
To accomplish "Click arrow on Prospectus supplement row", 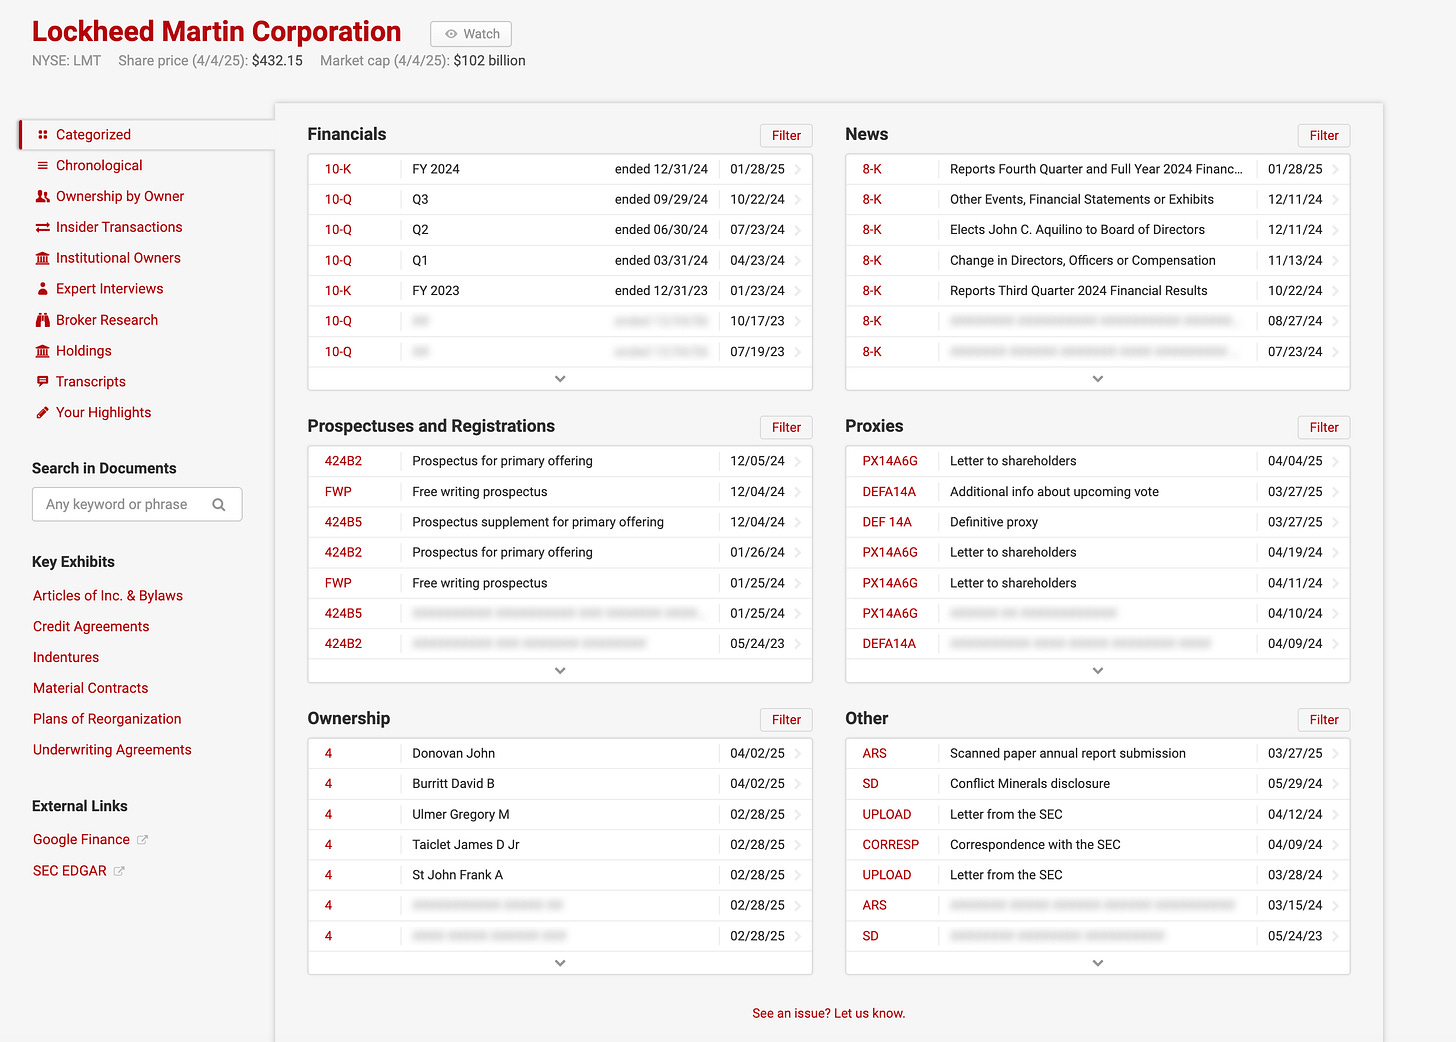I will pyautogui.click(x=798, y=522).
